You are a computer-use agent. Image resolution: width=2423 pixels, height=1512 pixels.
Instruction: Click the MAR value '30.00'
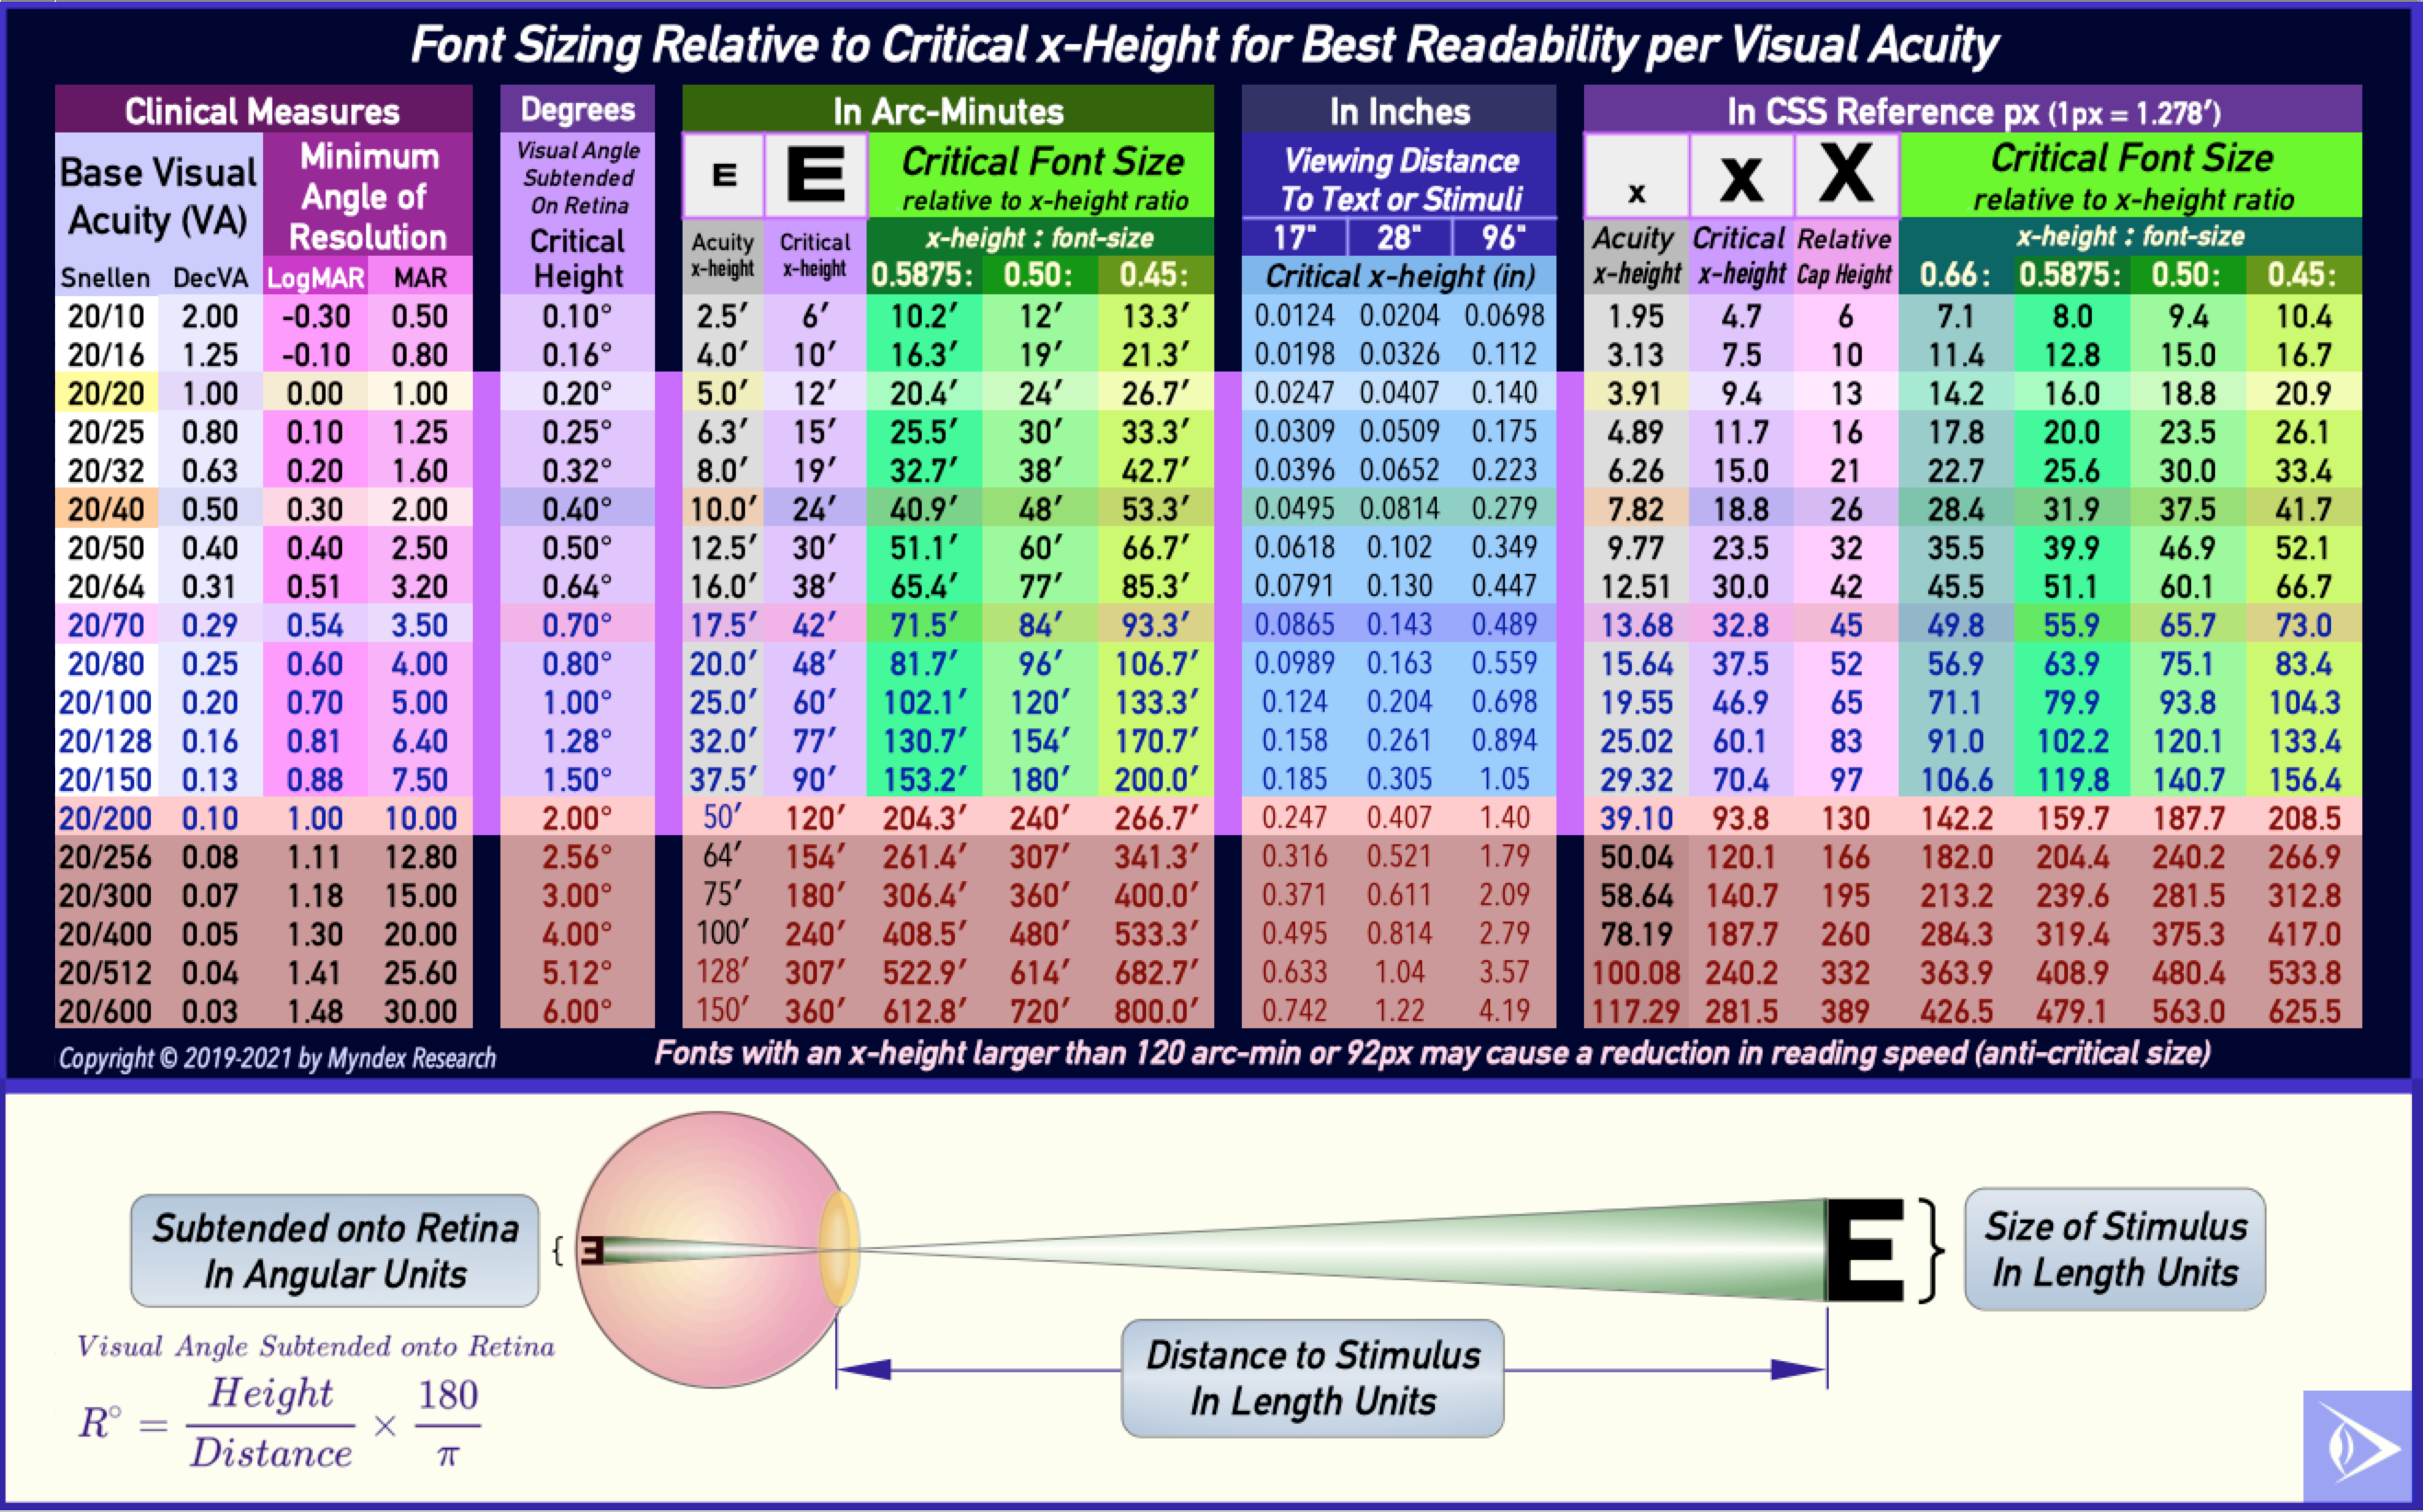(x=420, y=1011)
